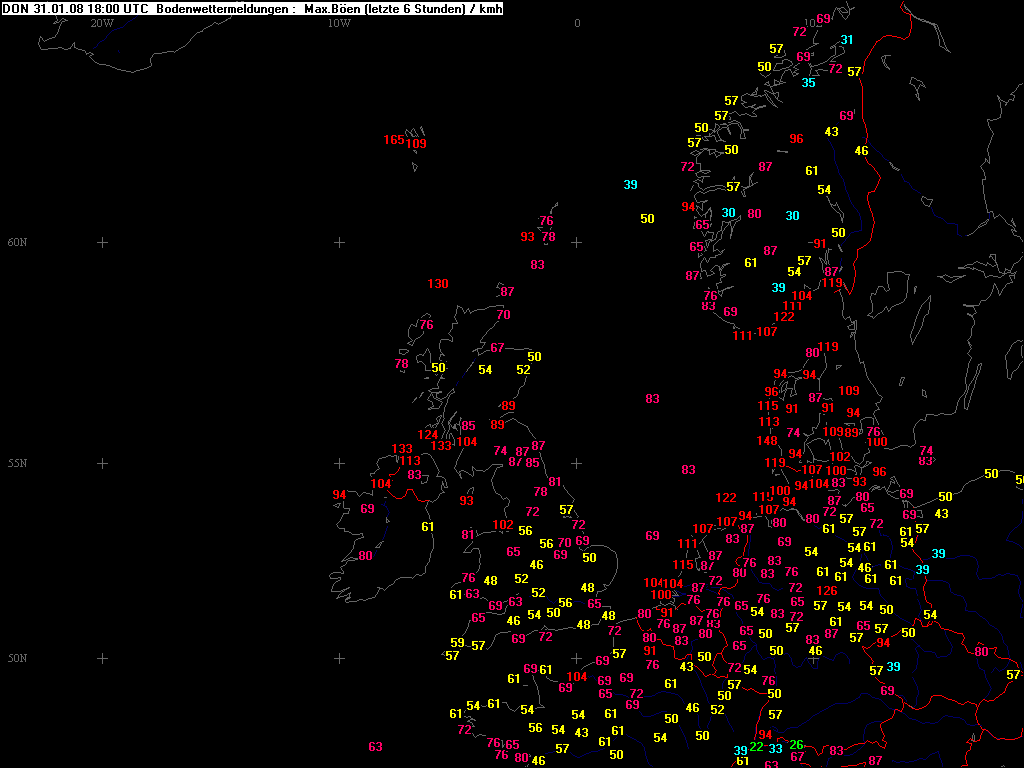The height and width of the screenshot is (768, 1024).
Task: Select the 148 gust value over Denmark
Action: [x=767, y=441]
